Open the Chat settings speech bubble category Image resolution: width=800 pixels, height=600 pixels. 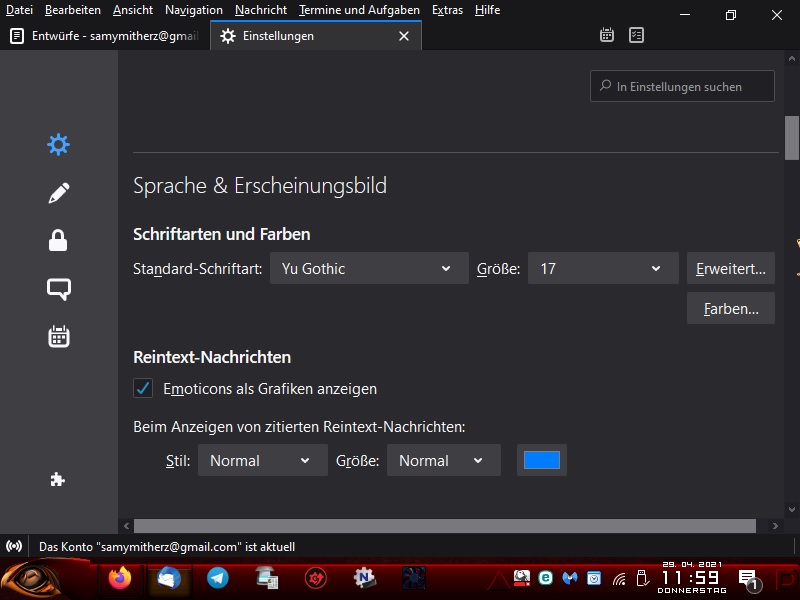coord(59,289)
